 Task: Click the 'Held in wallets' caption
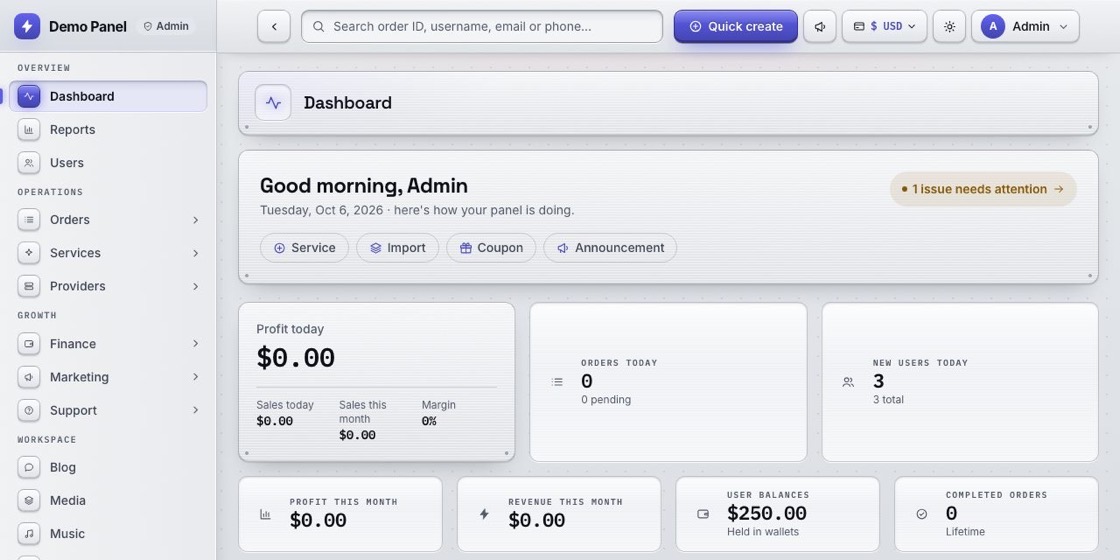[763, 532]
